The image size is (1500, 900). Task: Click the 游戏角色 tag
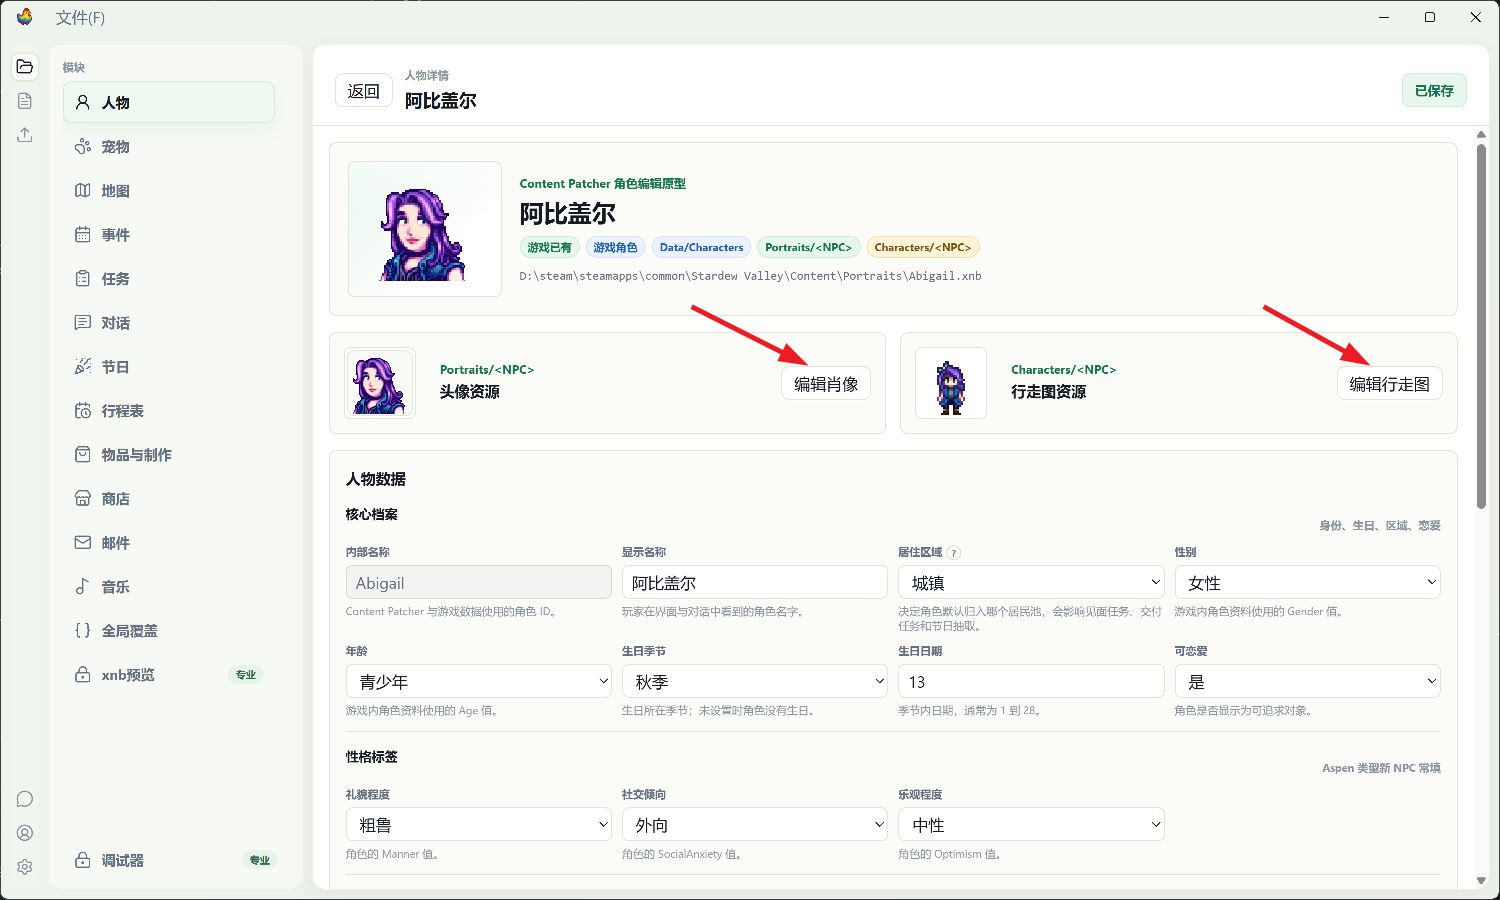615,247
